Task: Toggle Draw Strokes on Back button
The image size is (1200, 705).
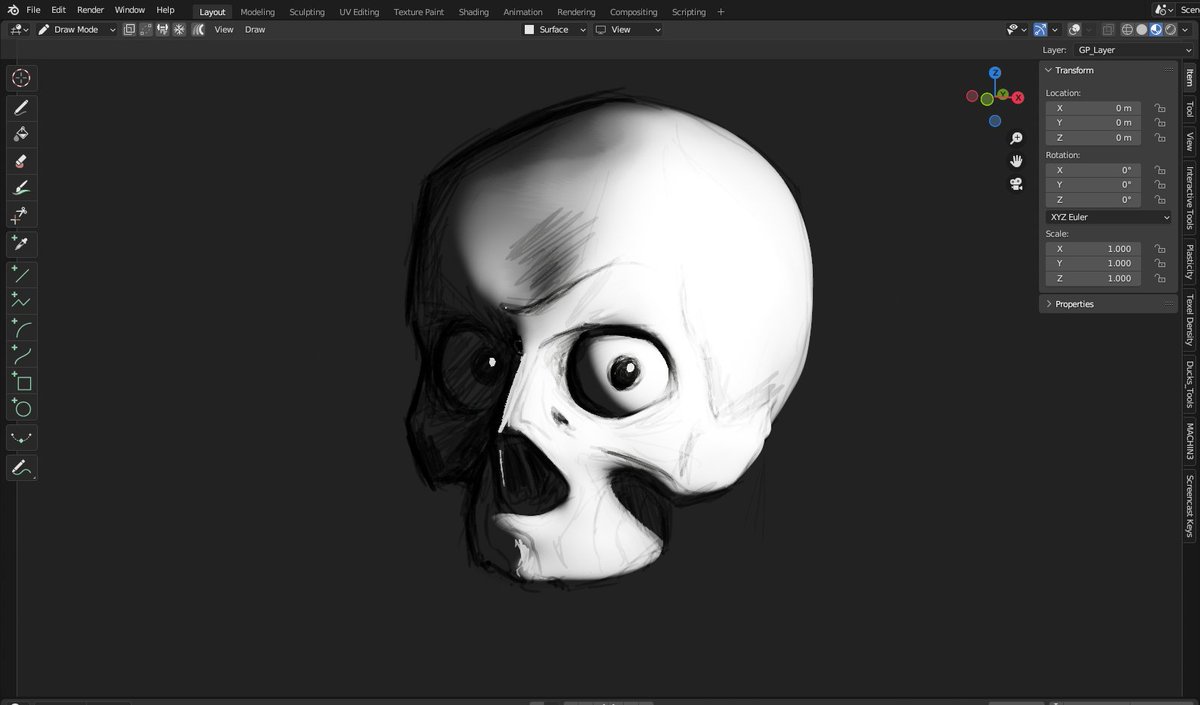Action: click(130, 30)
